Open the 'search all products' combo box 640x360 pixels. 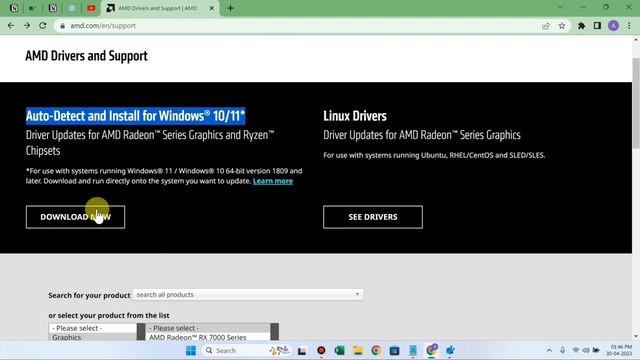[x=248, y=294]
